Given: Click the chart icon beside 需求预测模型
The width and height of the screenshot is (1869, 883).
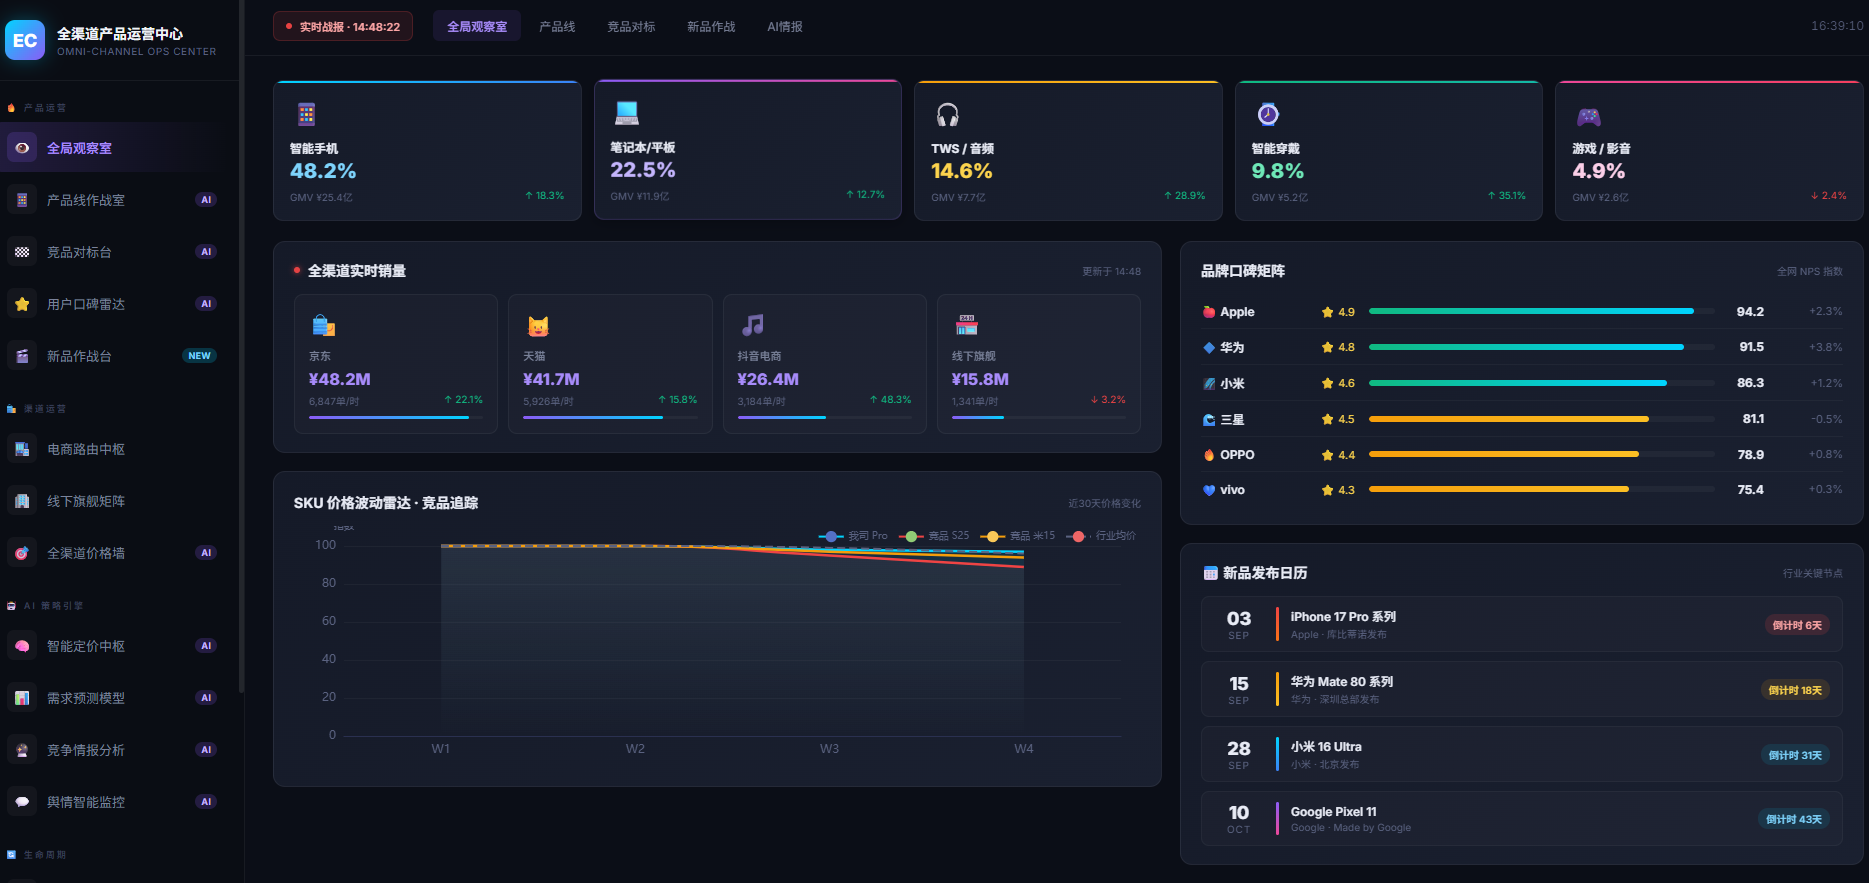Looking at the screenshot, I should (x=22, y=698).
